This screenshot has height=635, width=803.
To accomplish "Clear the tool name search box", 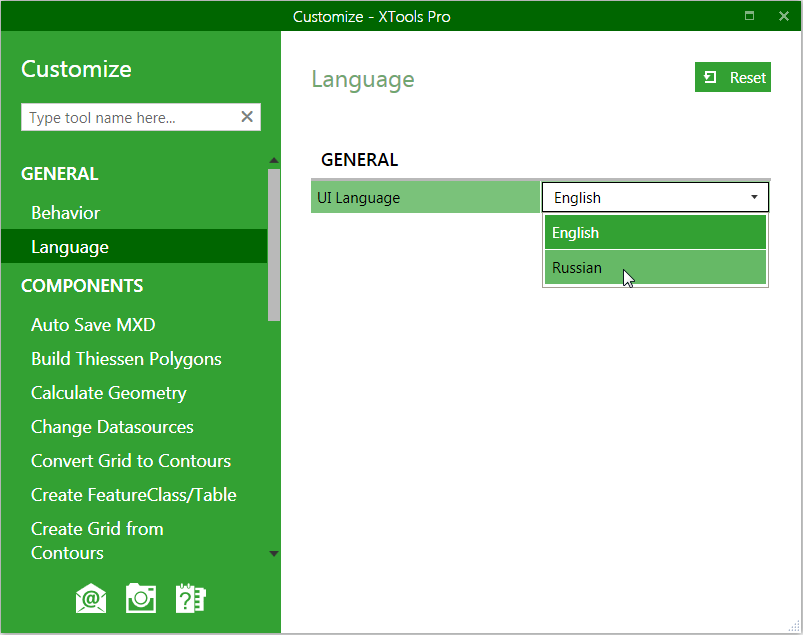I will [247, 117].
